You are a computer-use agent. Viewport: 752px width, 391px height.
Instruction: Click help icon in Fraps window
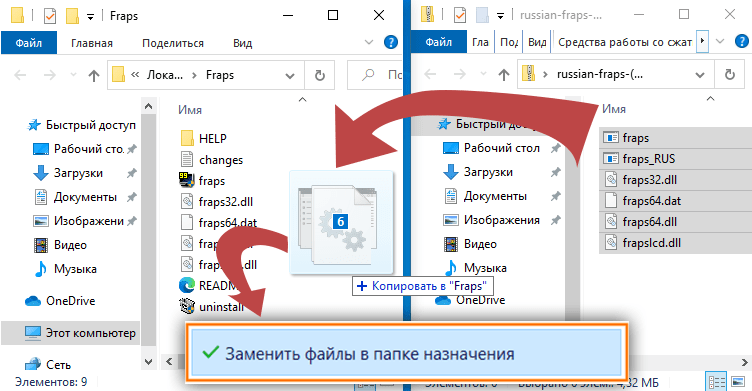pyautogui.click(x=391, y=42)
